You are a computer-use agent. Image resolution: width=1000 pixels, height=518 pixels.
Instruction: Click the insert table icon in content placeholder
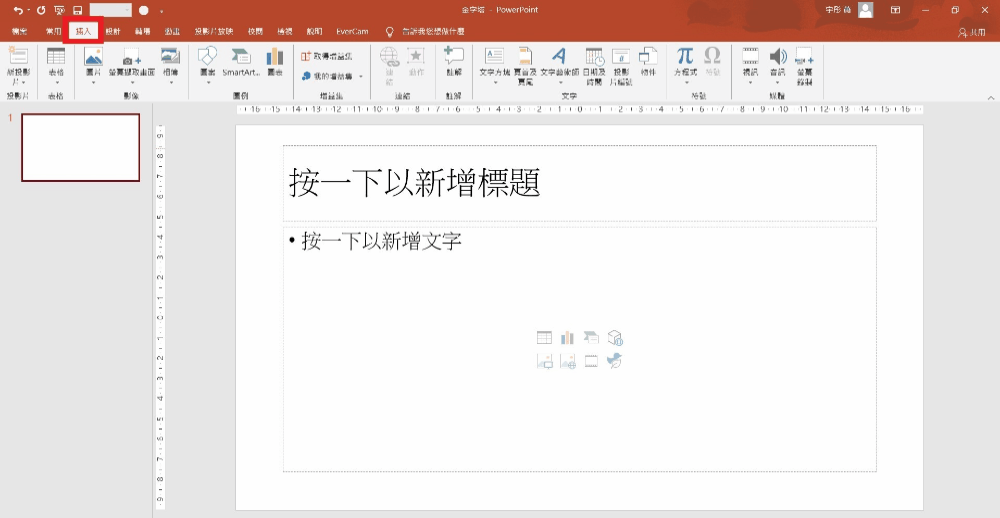tap(544, 338)
